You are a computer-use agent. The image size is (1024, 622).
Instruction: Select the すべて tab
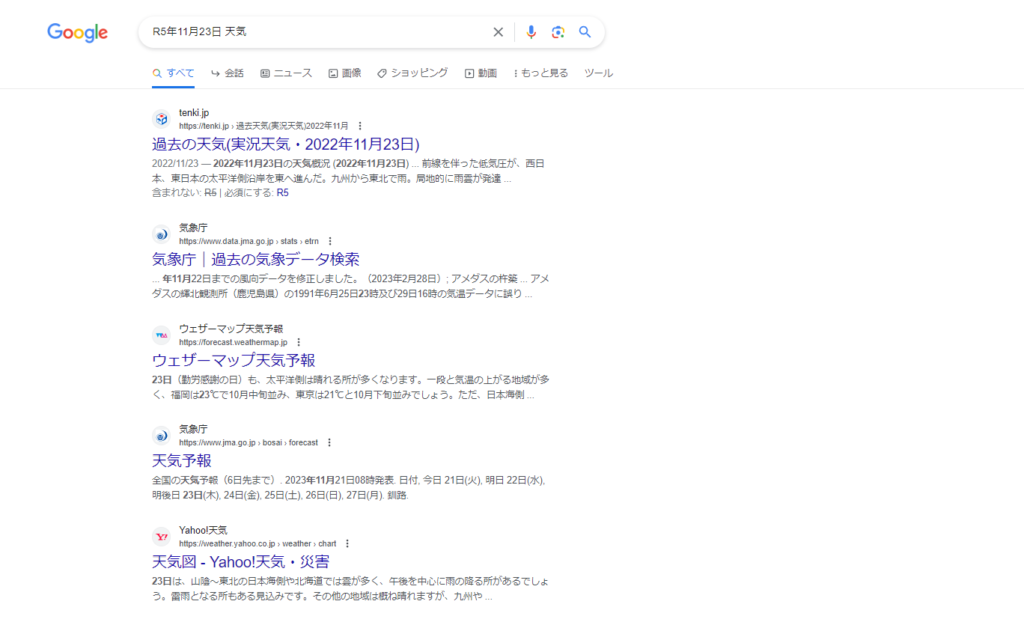tap(173, 73)
